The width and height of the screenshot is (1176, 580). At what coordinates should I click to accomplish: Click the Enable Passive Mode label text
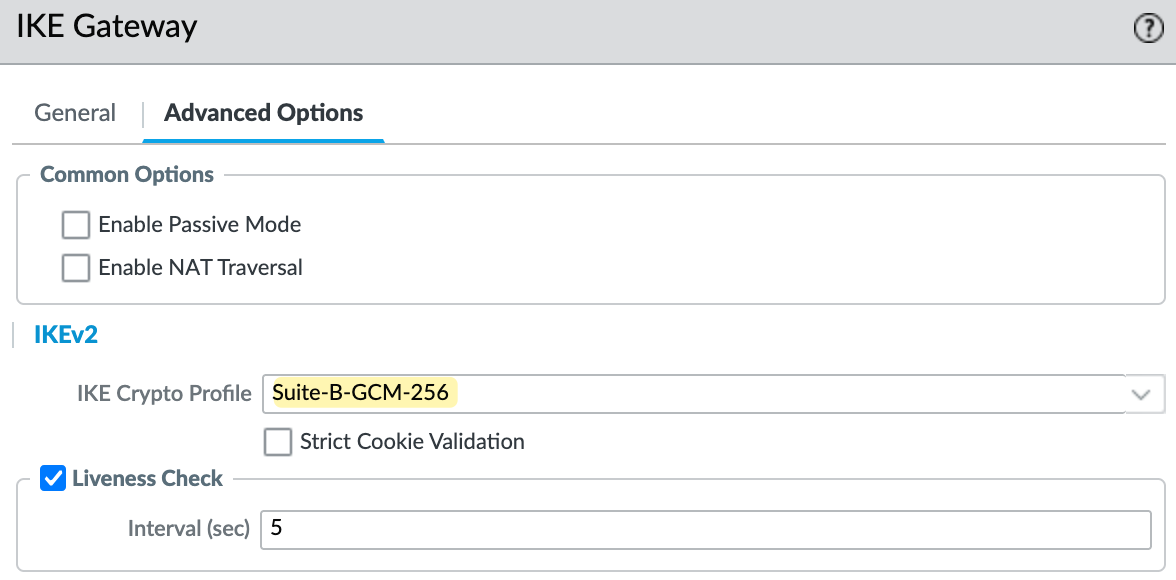(200, 225)
